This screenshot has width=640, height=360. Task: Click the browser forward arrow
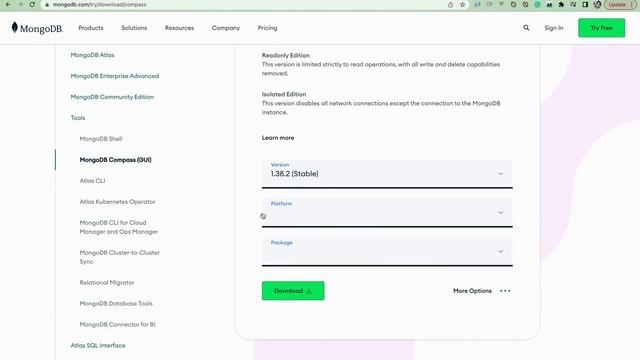(20, 4)
